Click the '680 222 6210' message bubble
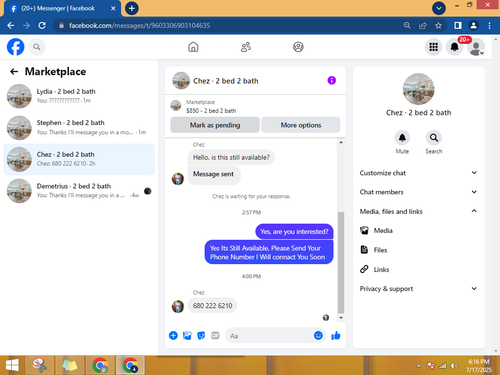Screen dimensions: 500x375 pyautogui.click(x=212, y=306)
